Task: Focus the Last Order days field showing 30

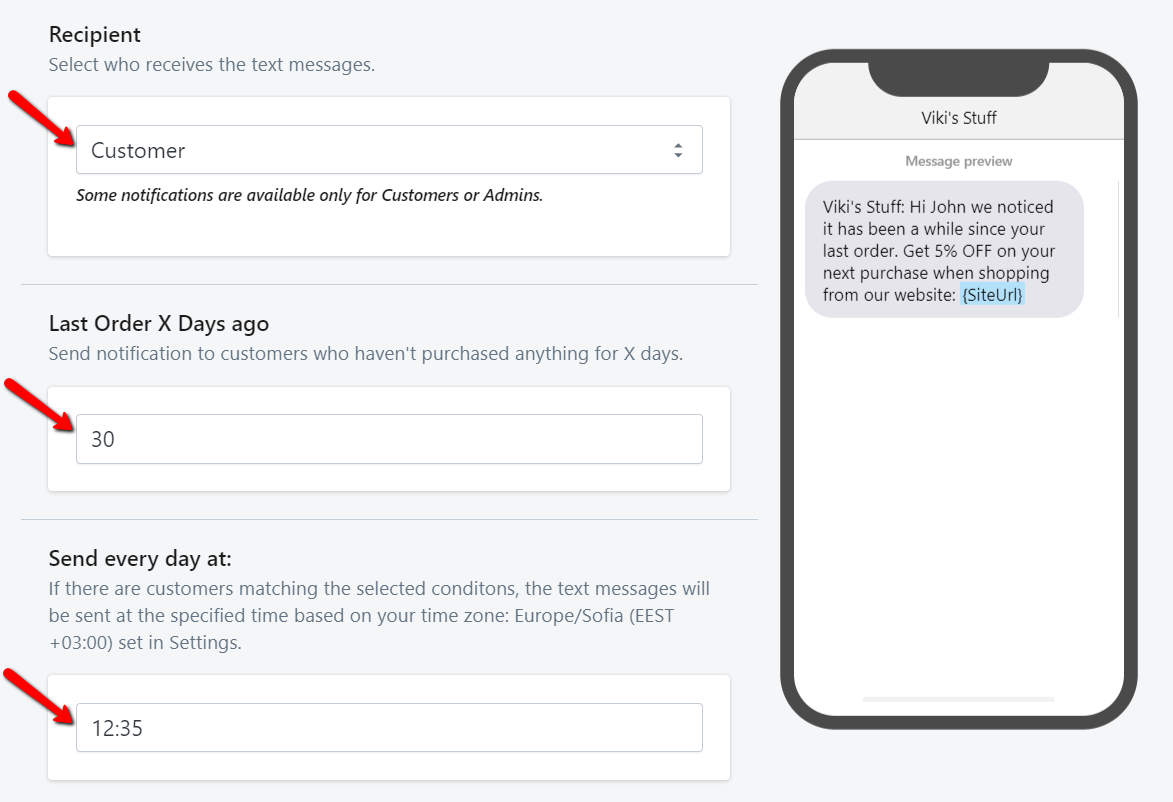Action: (x=388, y=439)
